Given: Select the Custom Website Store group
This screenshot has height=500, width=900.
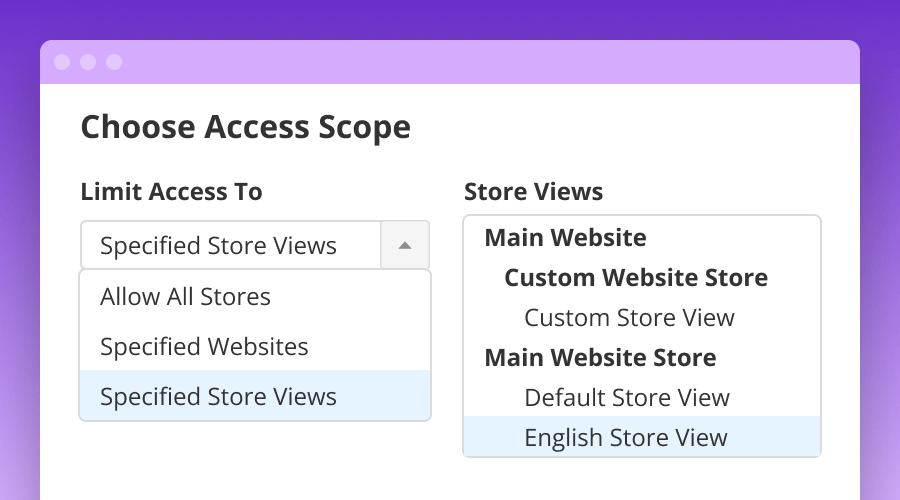Looking at the screenshot, I should 635,278.
